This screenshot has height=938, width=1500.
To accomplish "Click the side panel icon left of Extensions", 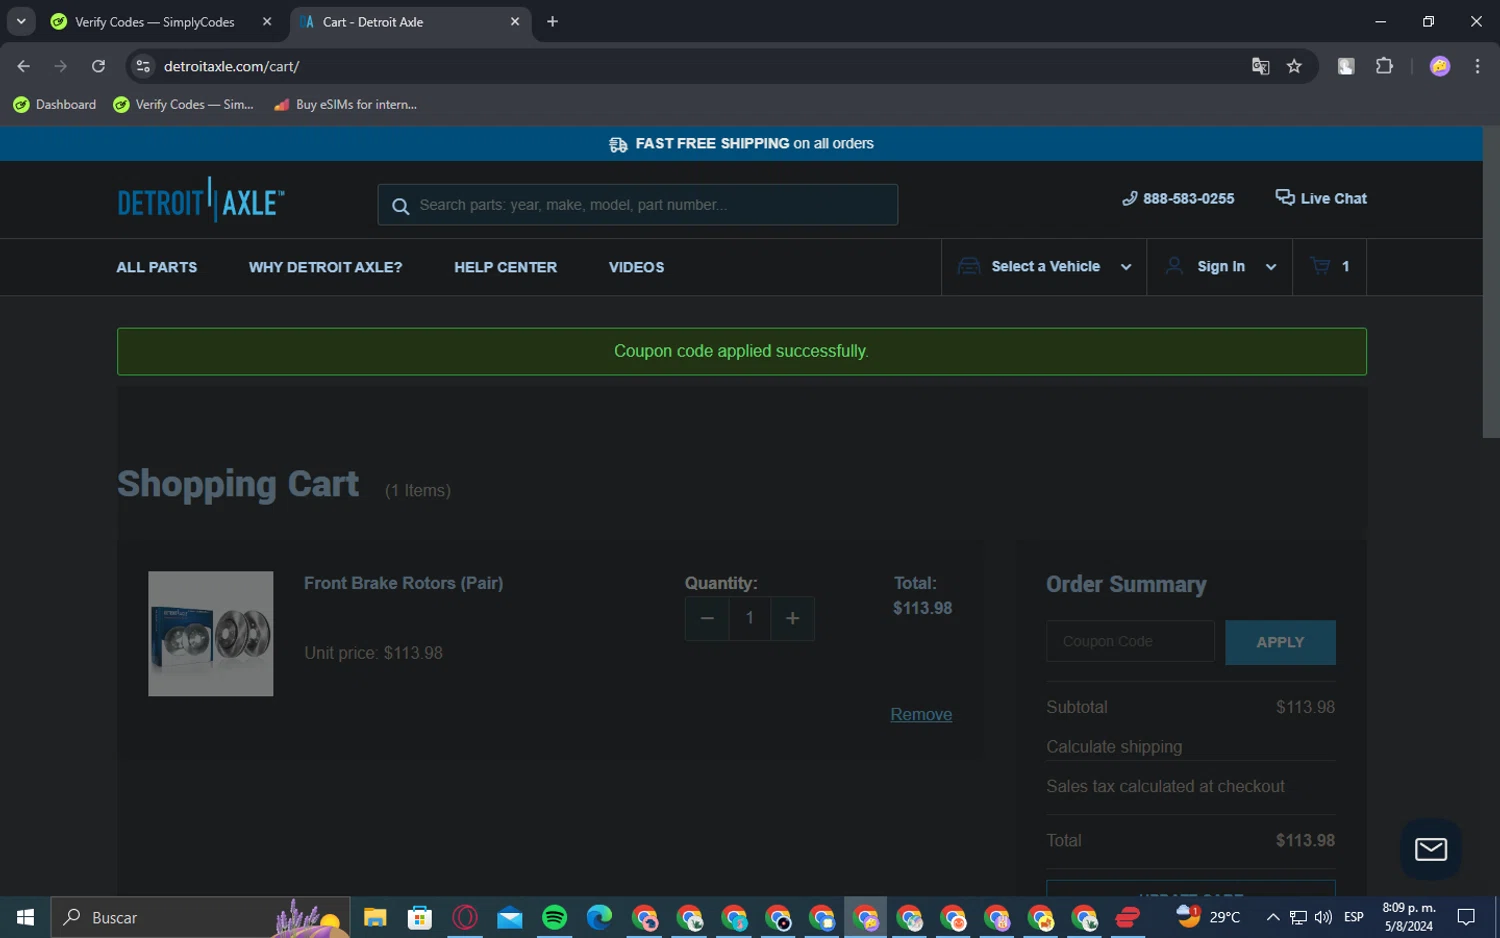I will tap(1346, 66).
